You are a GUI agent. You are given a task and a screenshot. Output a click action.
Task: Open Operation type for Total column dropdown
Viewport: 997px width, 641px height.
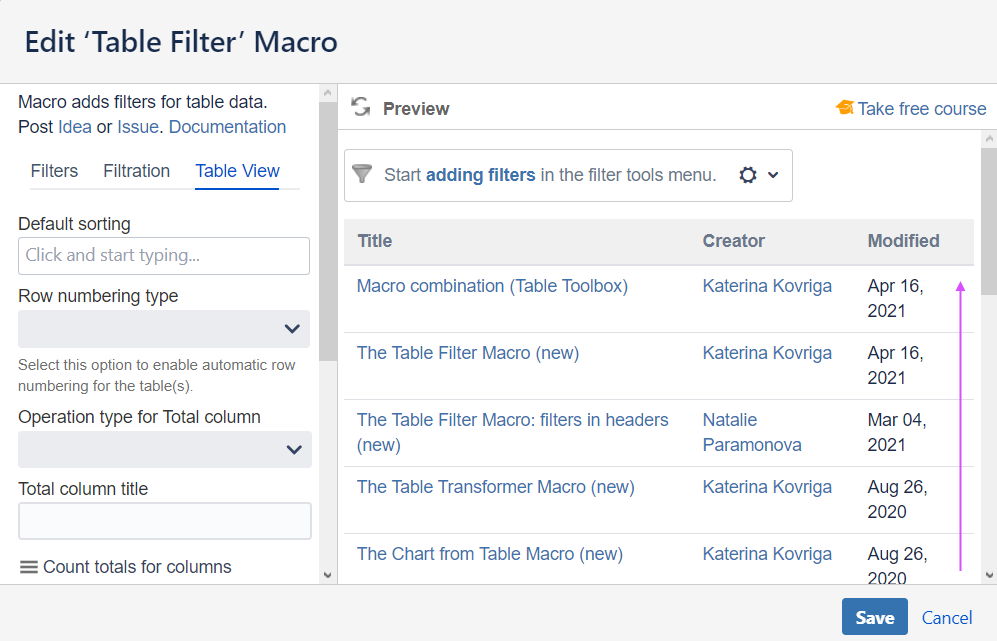point(165,450)
